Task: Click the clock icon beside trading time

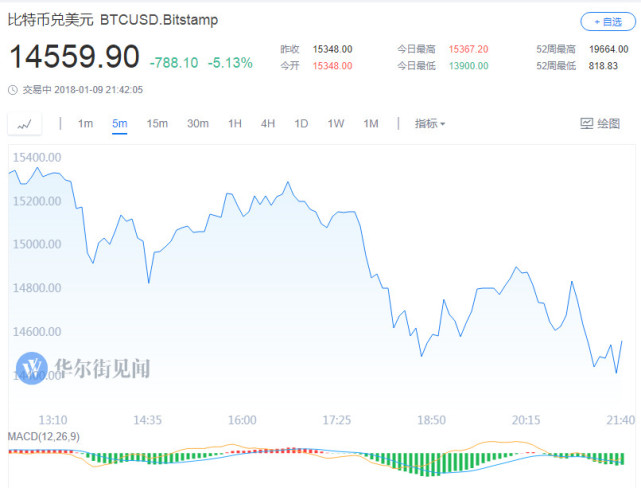Action: point(13,90)
